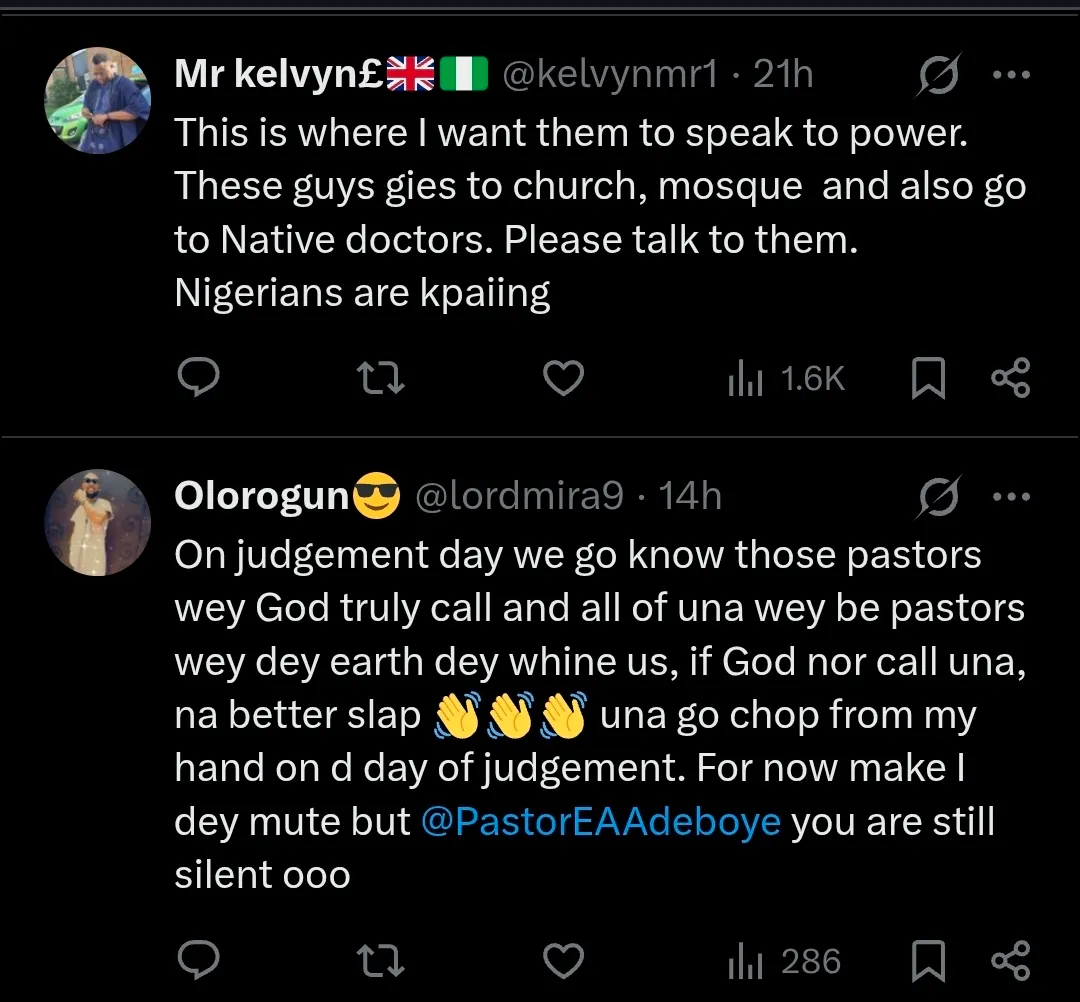Image resolution: width=1080 pixels, height=1002 pixels.
Task: Like Olorogun's tweet
Action: point(563,961)
